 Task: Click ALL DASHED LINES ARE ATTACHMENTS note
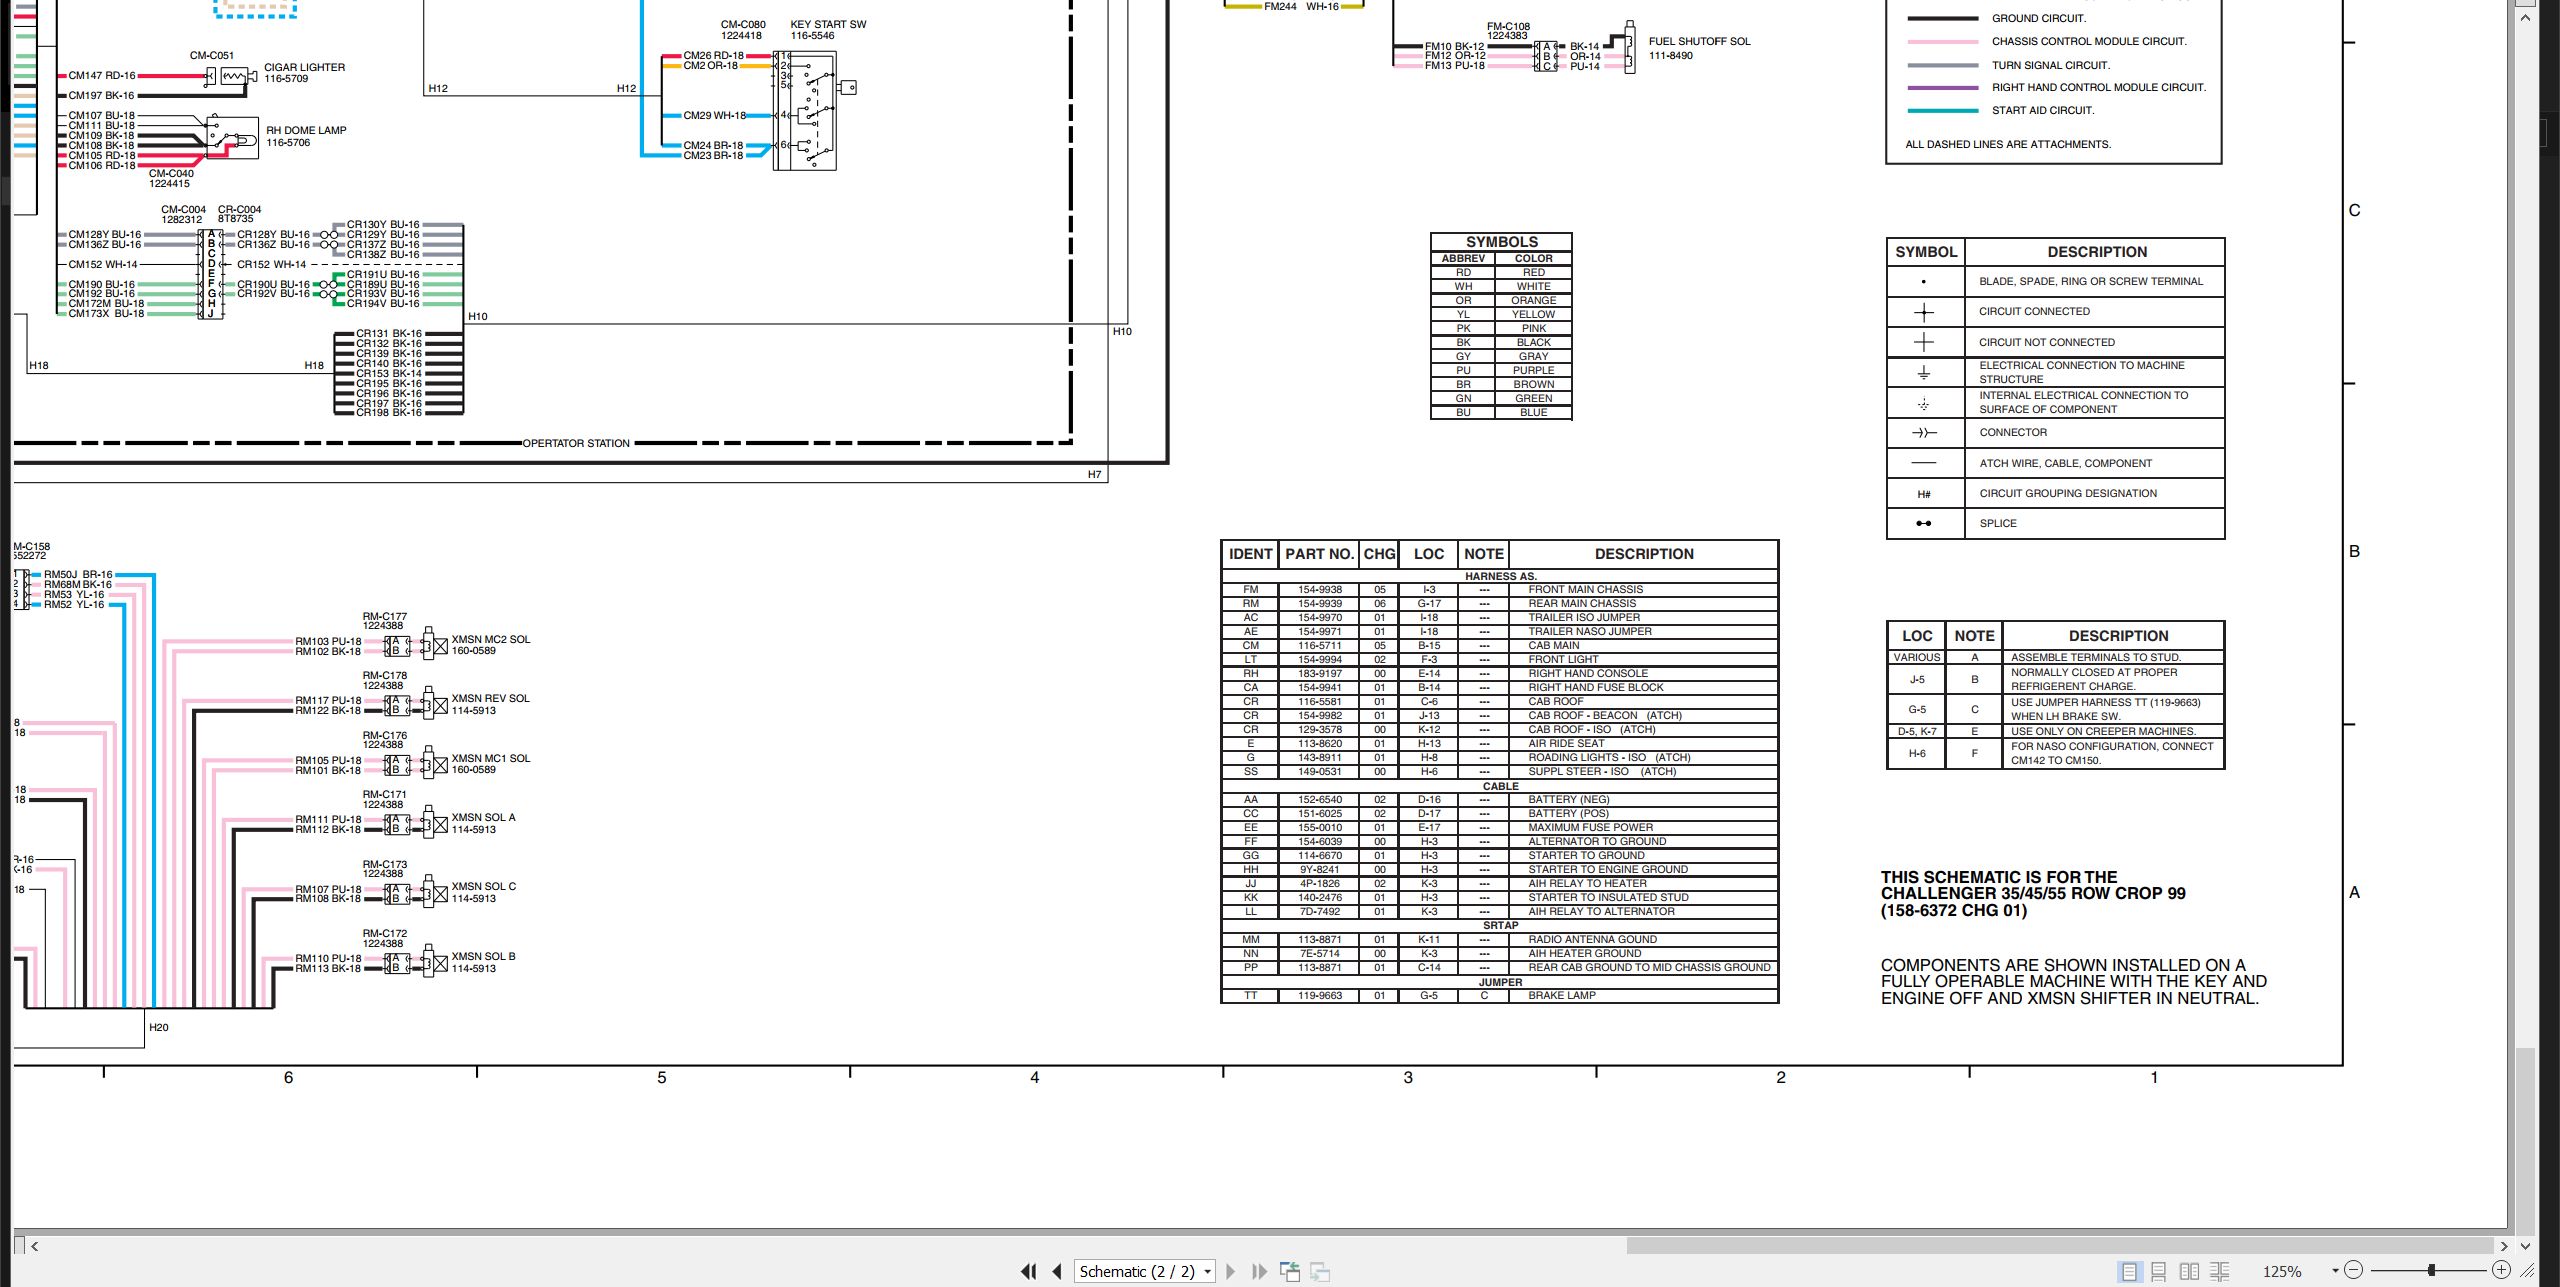tap(2008, 144)
